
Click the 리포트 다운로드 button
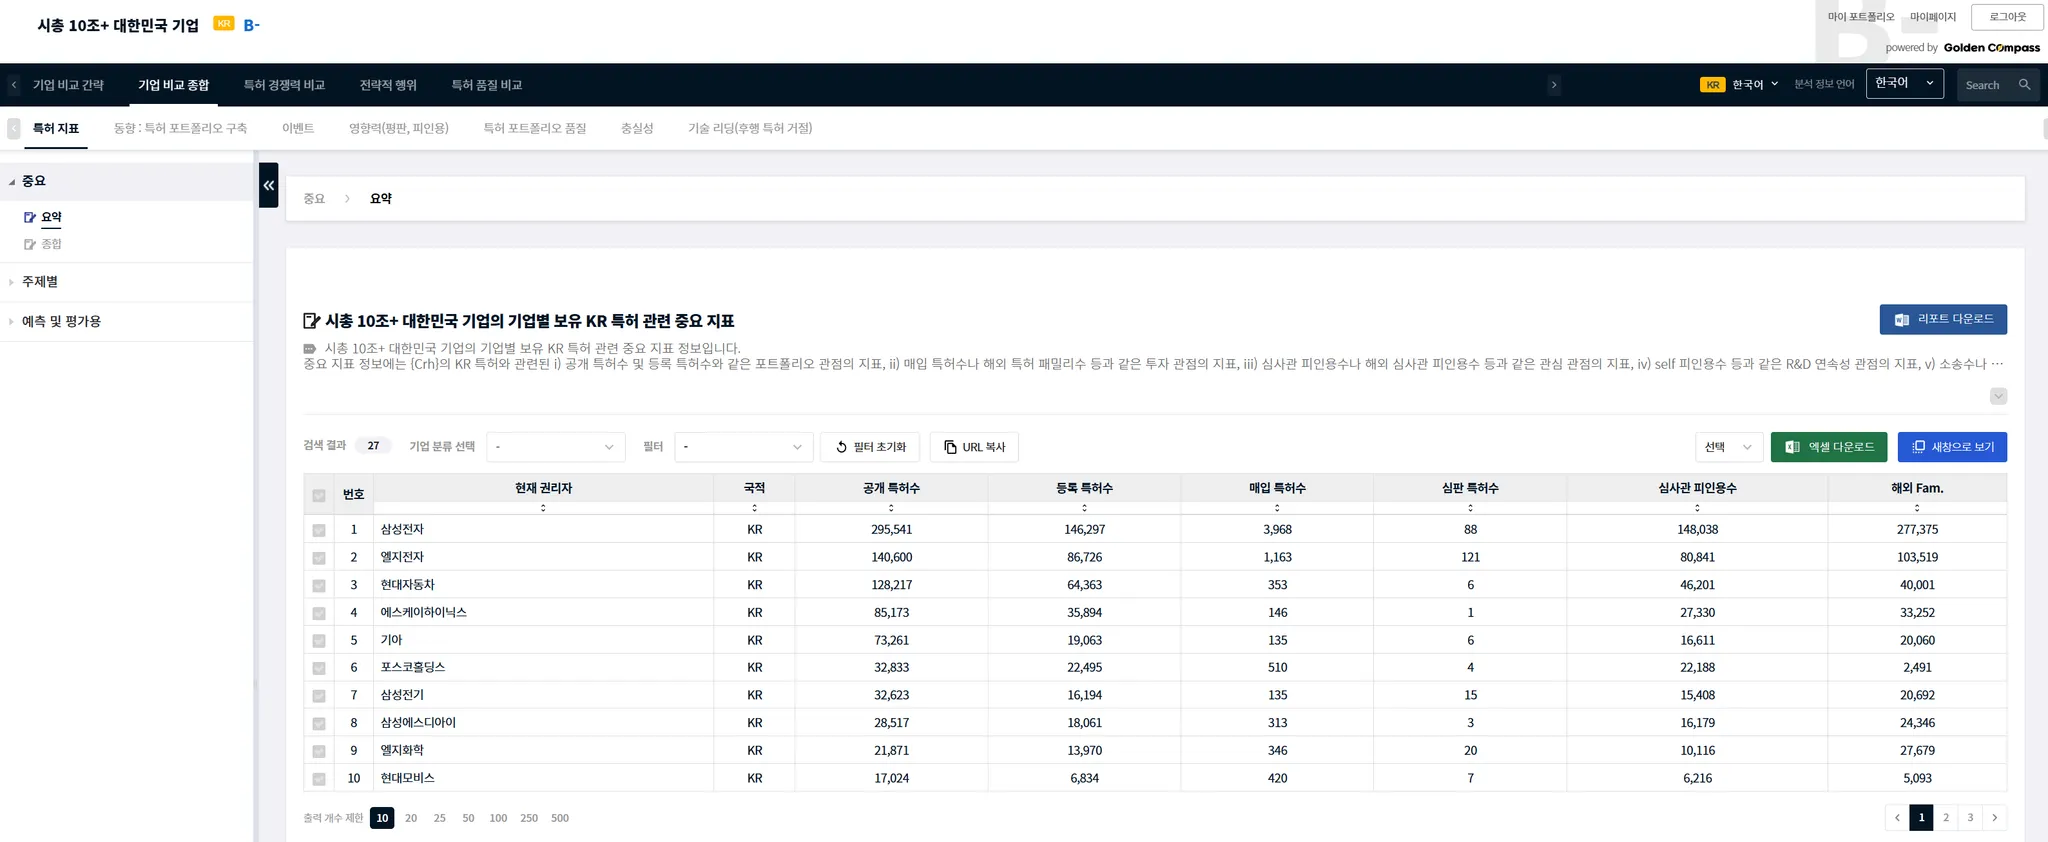[x=1943, y=319]
